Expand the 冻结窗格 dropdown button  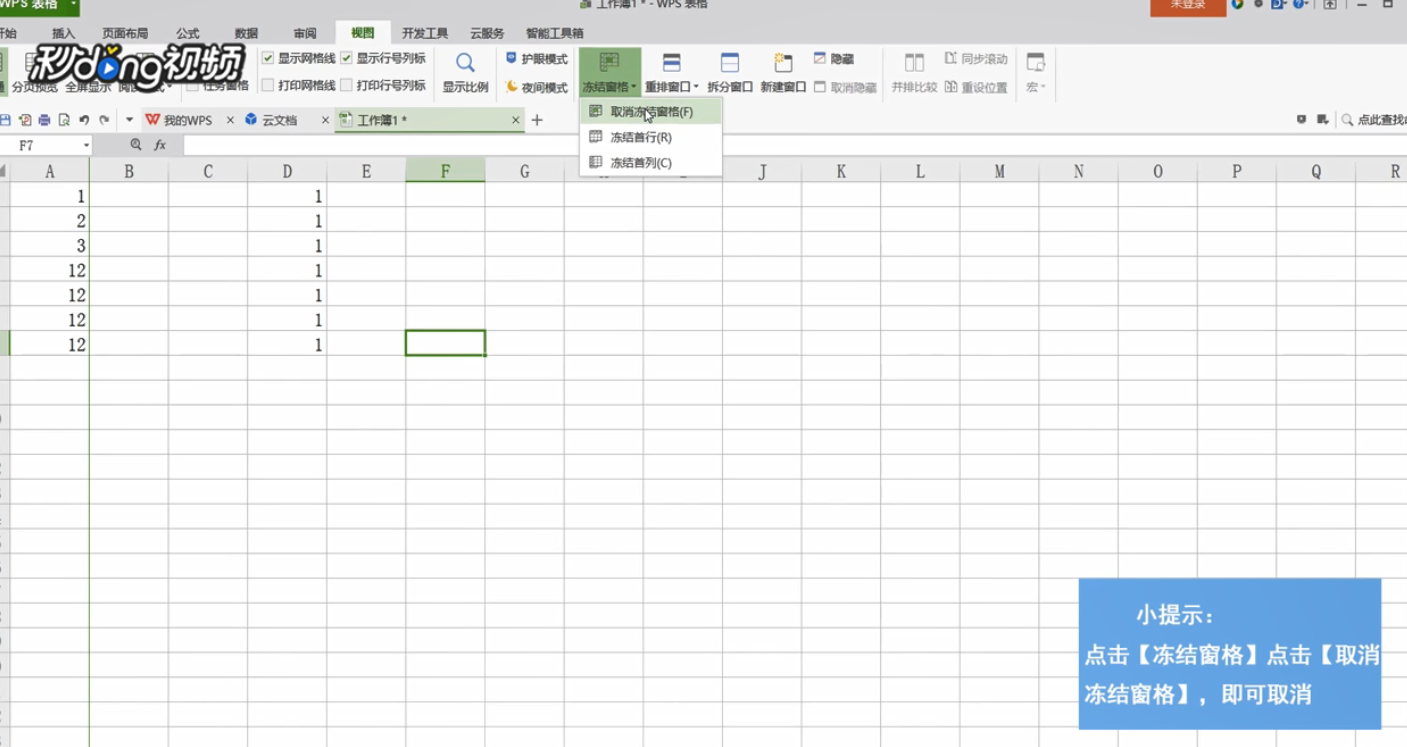[x=609, y=87]
